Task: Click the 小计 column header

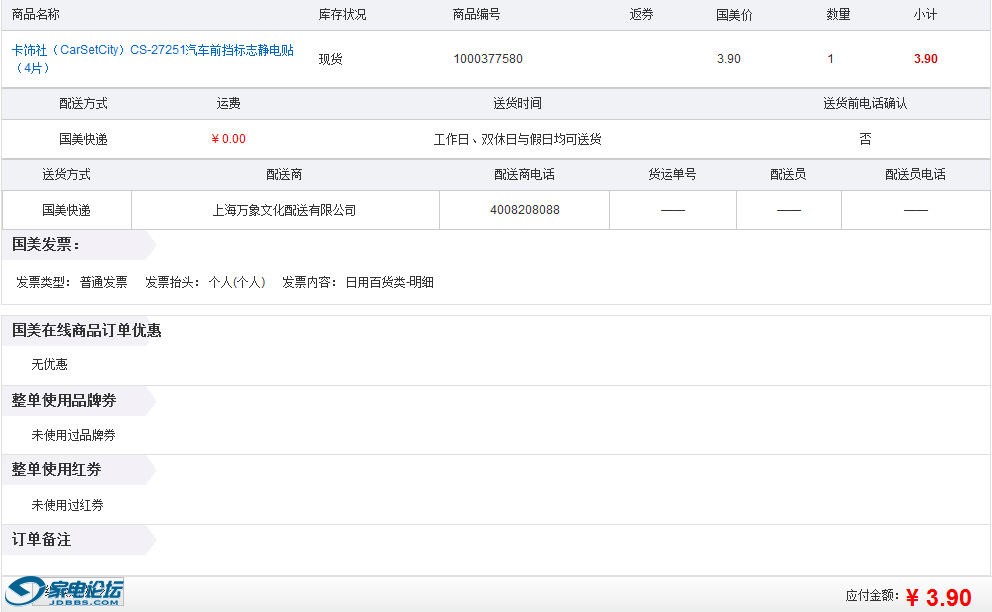Action: pyautogui.click(x=925, y=14)
